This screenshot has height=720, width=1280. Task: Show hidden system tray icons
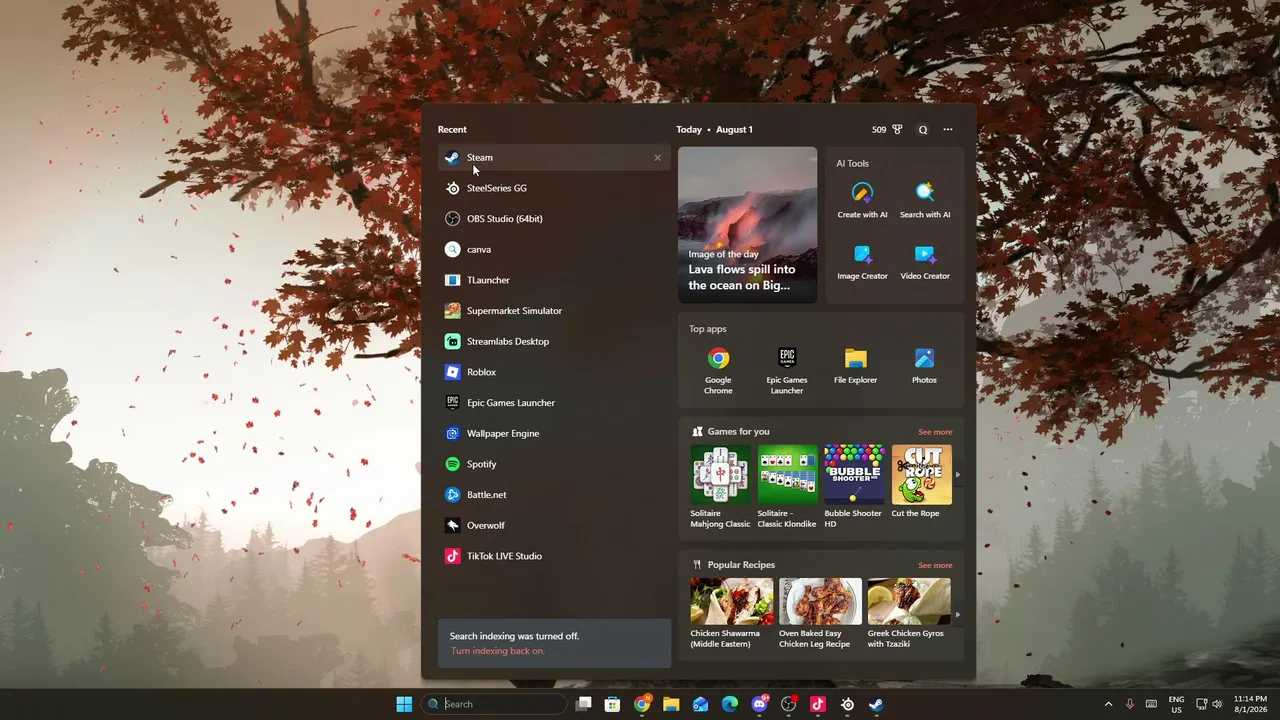tap(1108, 704)
